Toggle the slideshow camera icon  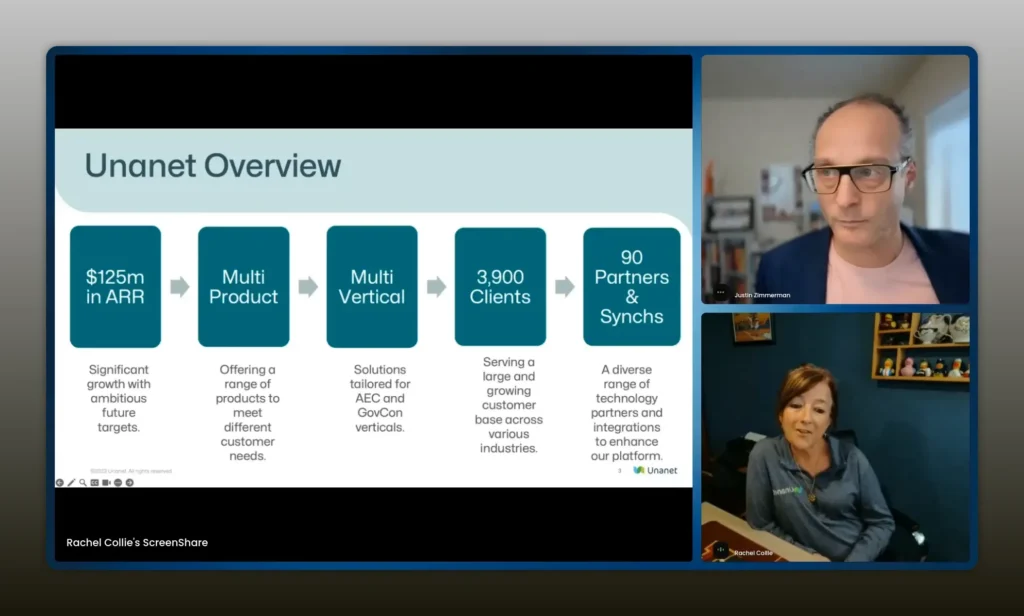pyautogui.click(x=106, y=482)
